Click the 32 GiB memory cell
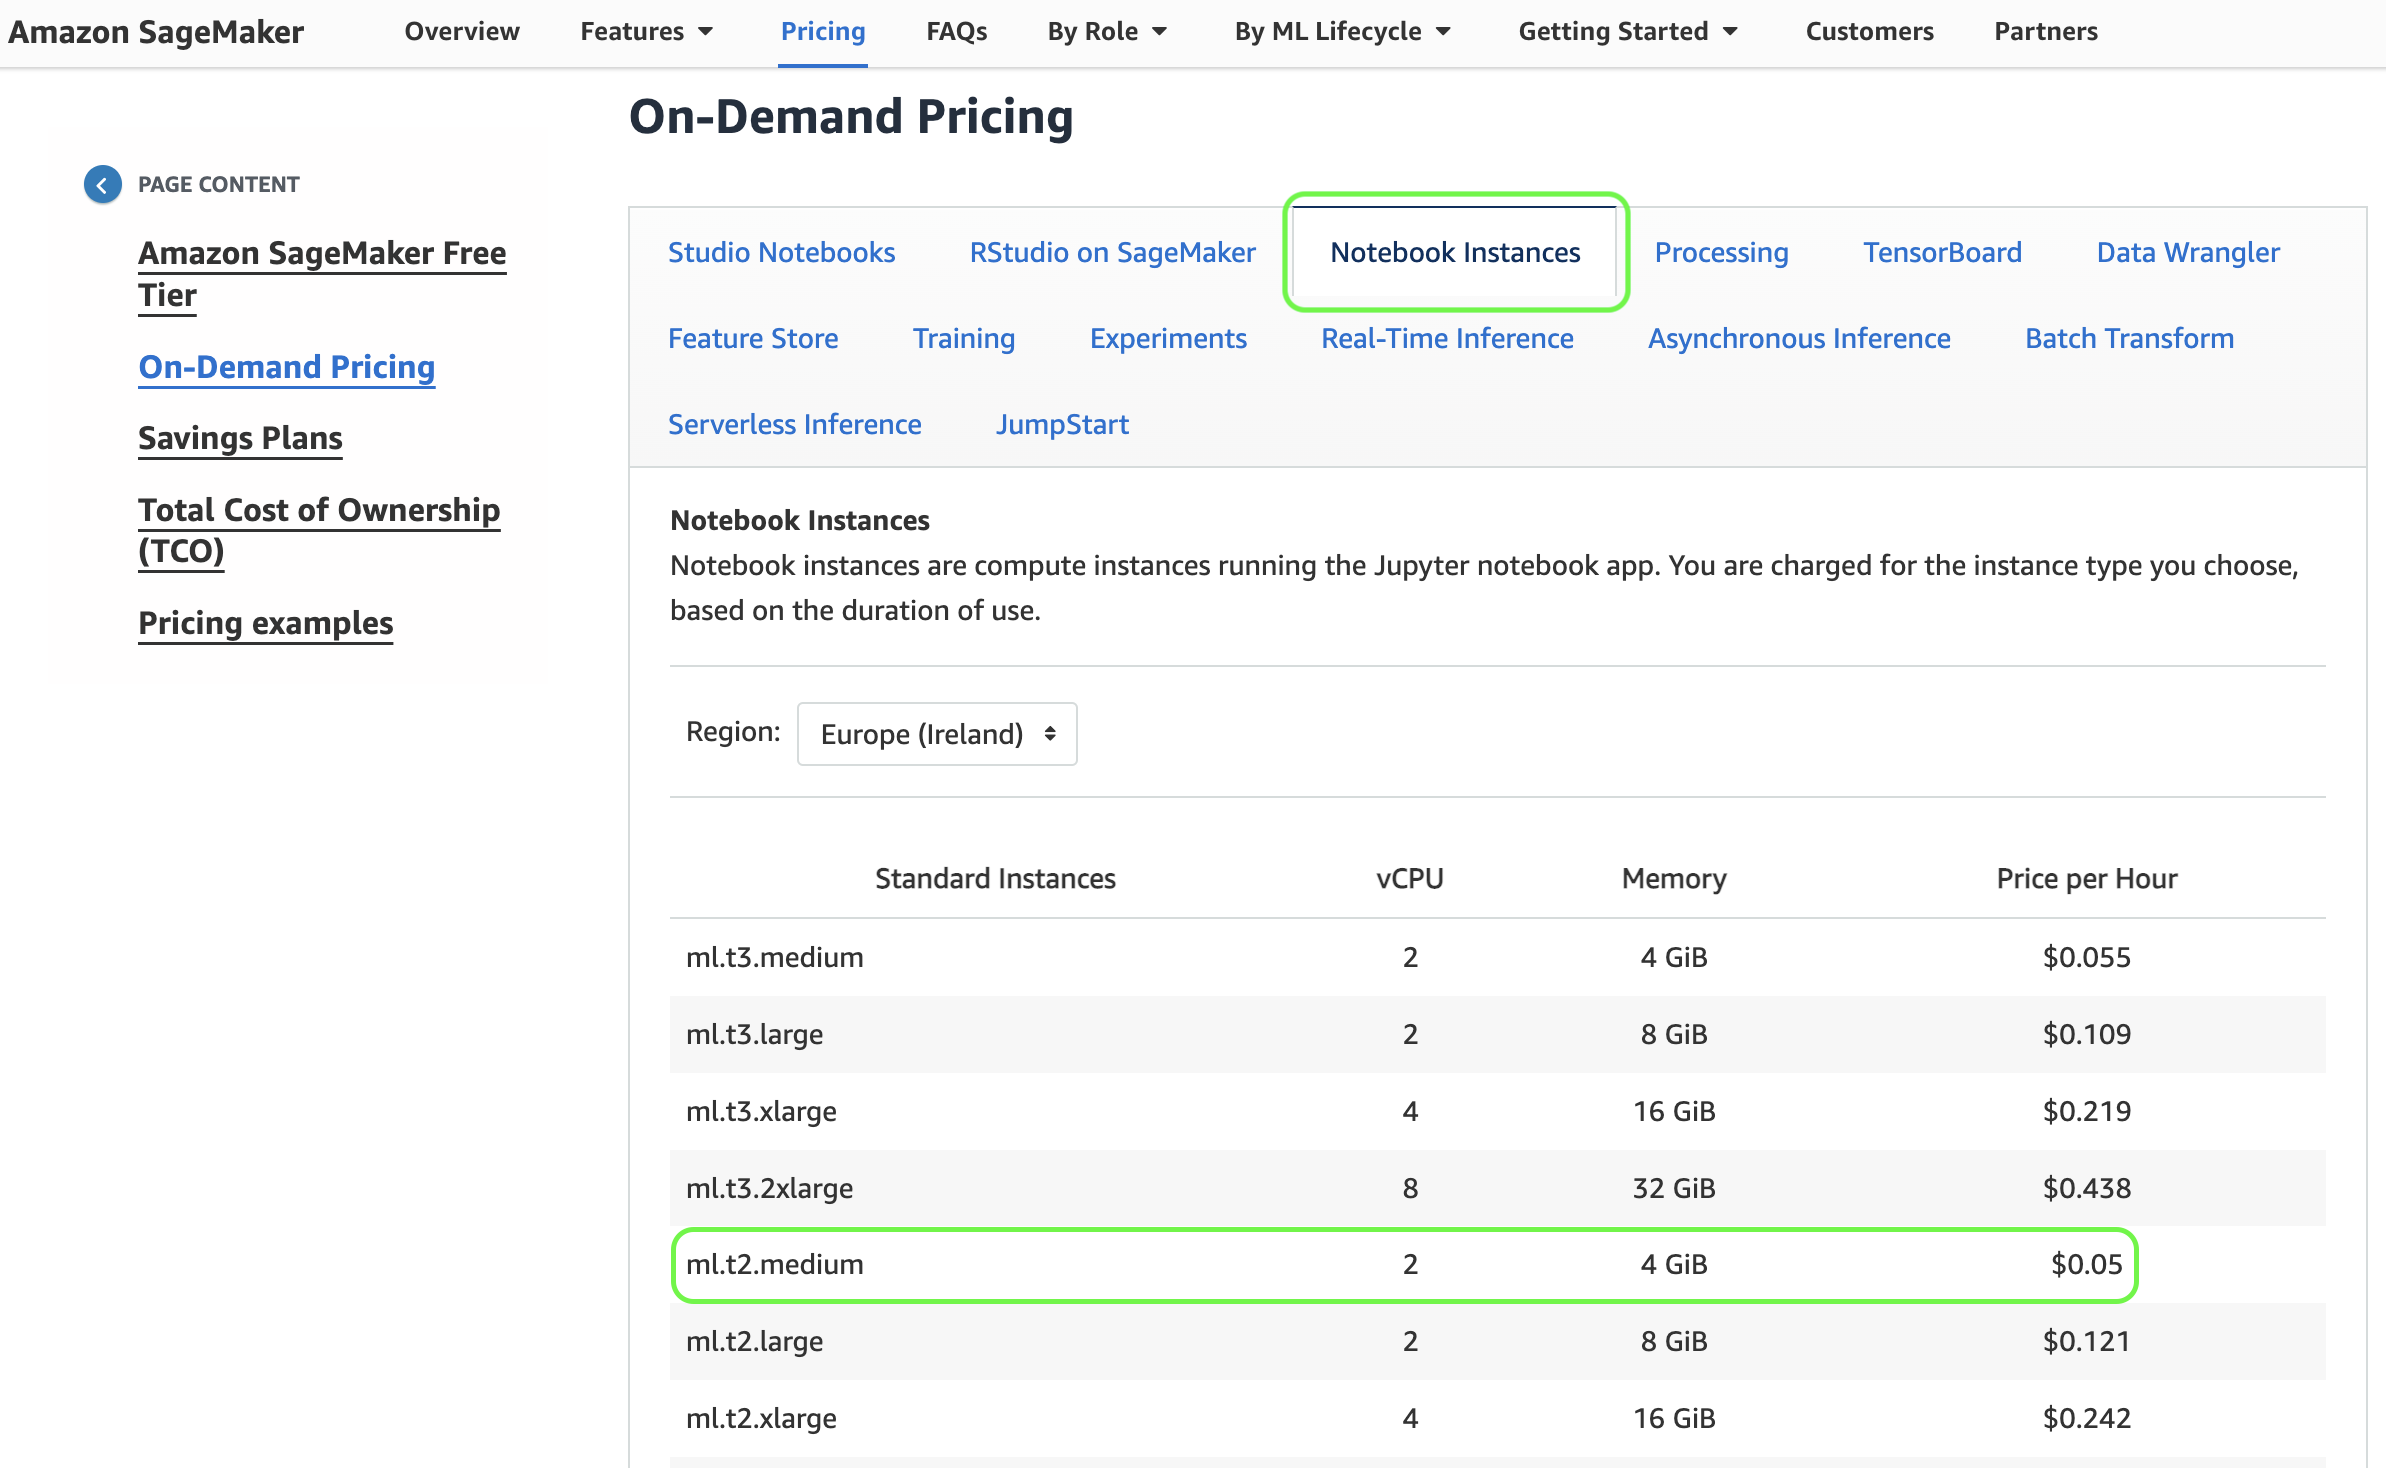 [x=1674, y=1188]
